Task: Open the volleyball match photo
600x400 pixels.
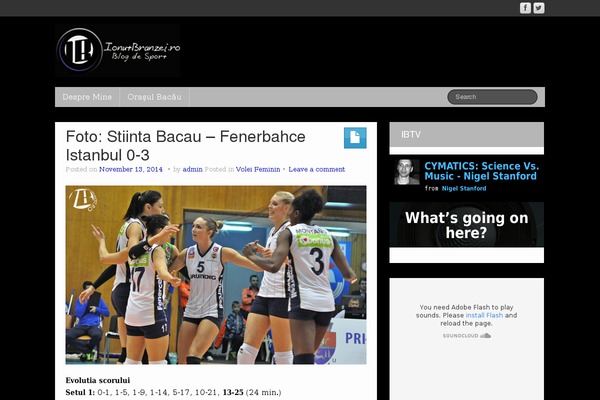Action: point(216,274)
